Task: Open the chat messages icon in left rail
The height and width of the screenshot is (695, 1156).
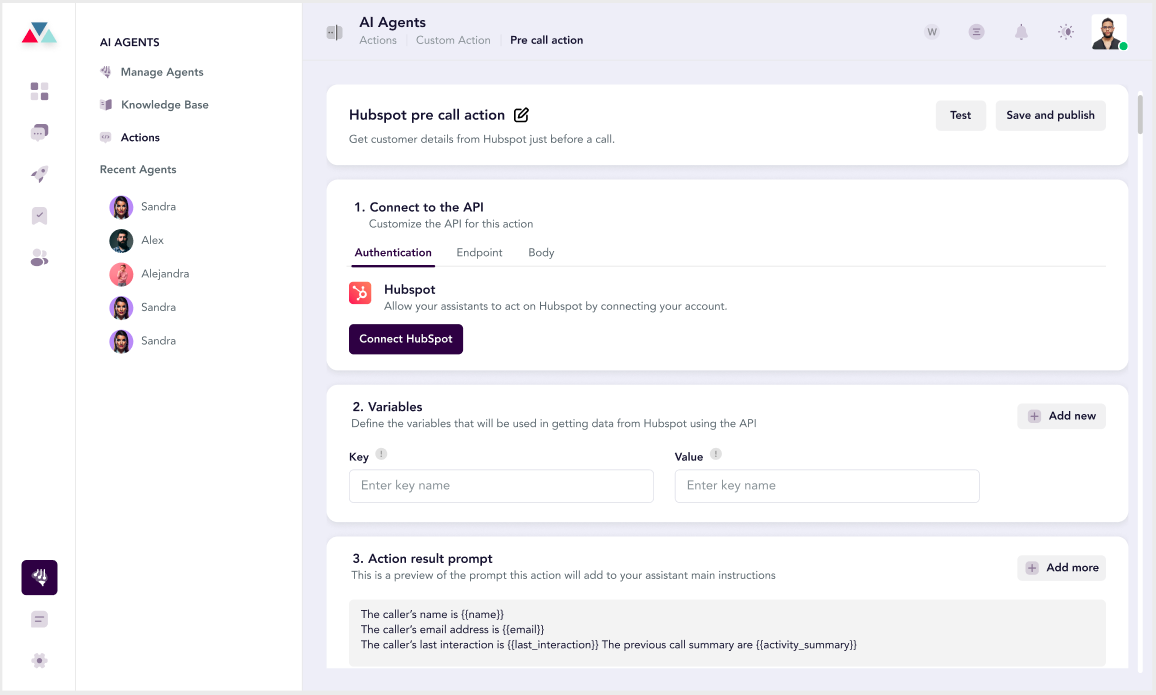Action: click(39, 133)
